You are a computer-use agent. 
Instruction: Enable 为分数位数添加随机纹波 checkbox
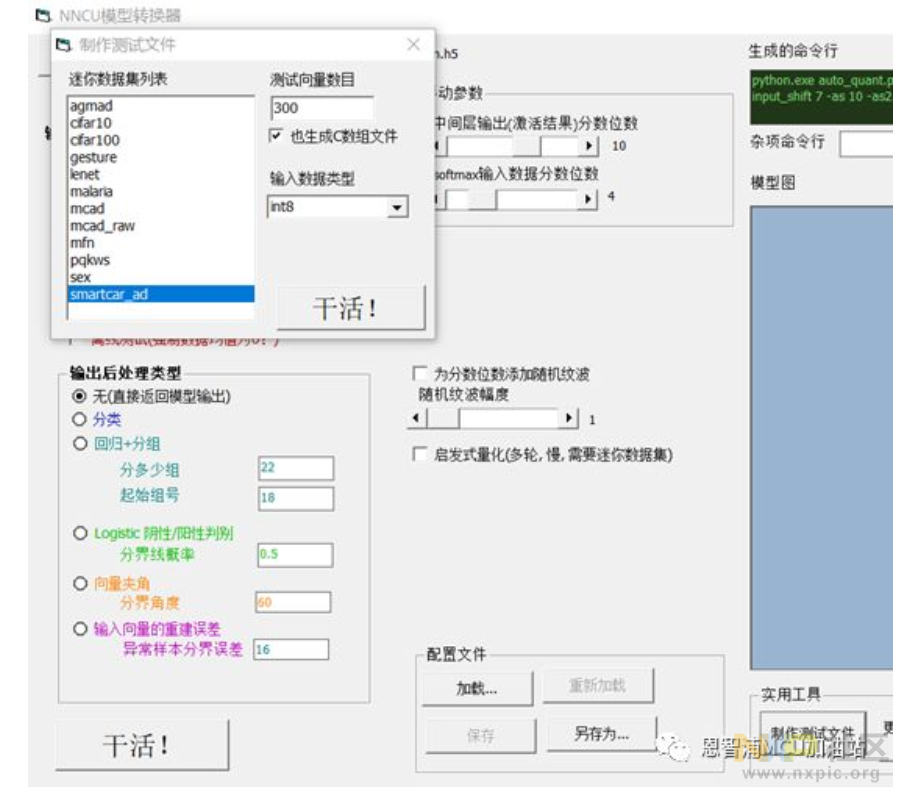(420, 374)
